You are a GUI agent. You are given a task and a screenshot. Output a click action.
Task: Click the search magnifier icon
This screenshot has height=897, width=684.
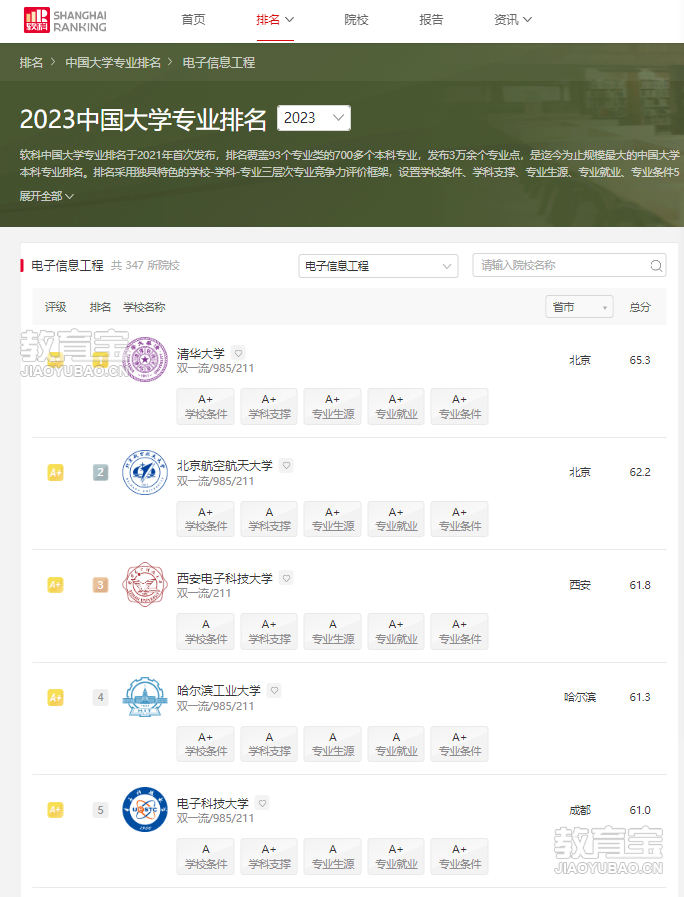[x=656, y=265]
